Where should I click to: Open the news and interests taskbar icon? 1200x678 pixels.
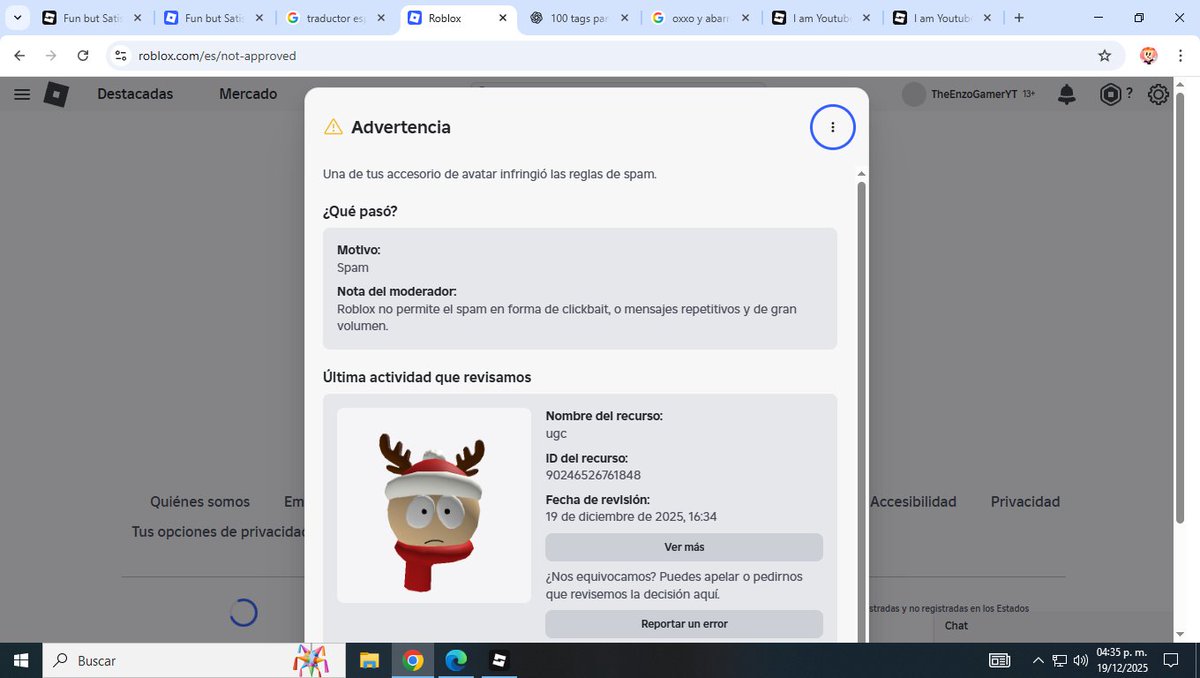pos(999,660)
